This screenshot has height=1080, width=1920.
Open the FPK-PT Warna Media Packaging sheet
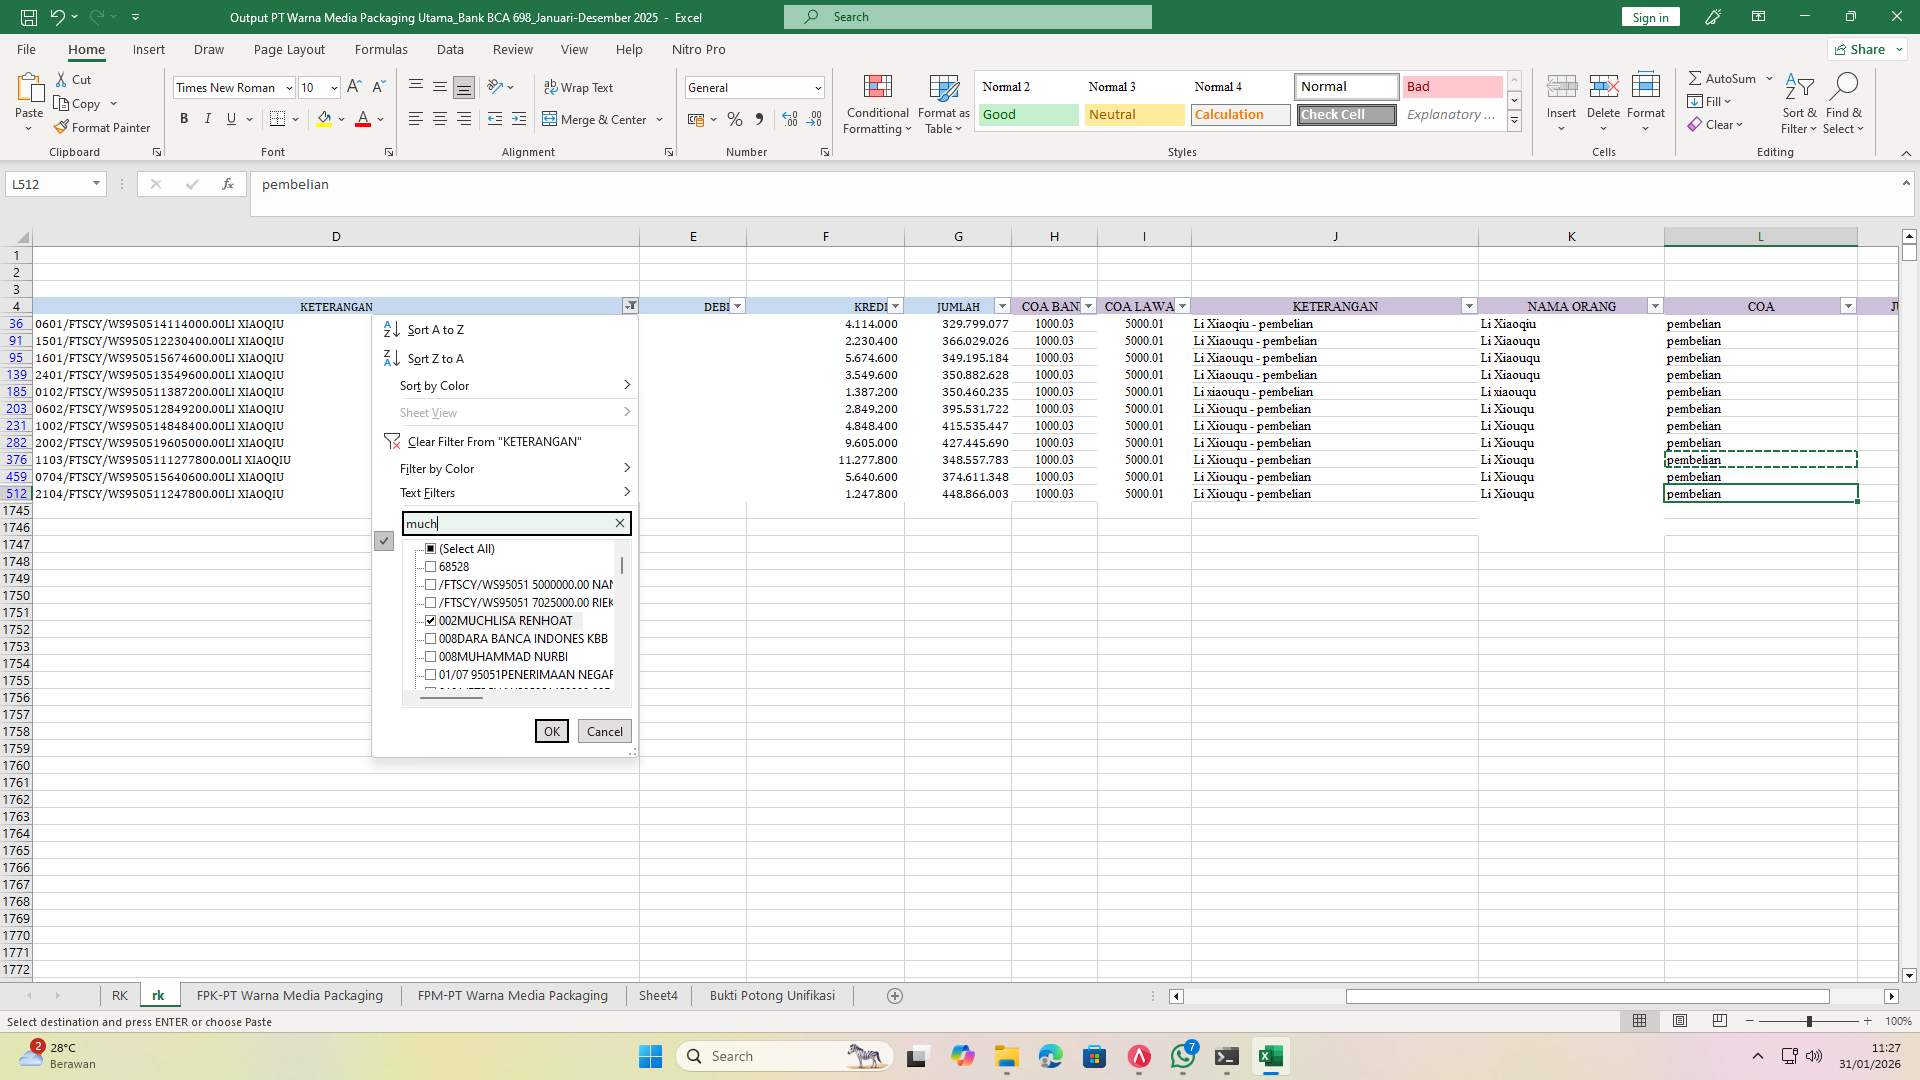pos(289,995)
